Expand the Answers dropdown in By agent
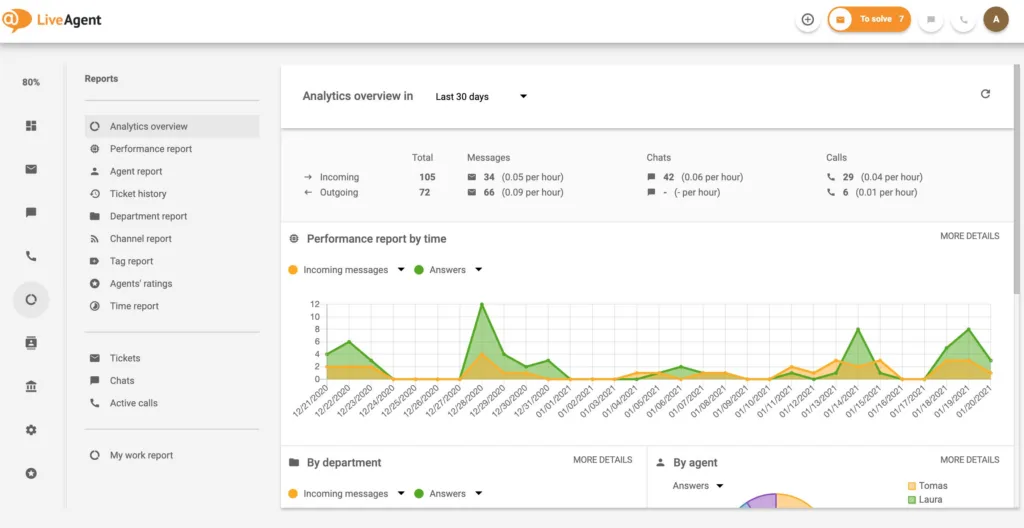Image resolution: width=1024 pixels, height=528 pixels. 720,486
